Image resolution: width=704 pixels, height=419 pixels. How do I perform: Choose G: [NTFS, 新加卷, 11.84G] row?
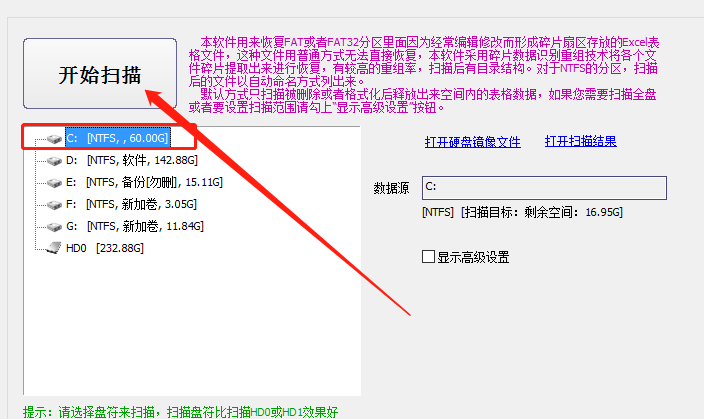[x=135, y=226]
